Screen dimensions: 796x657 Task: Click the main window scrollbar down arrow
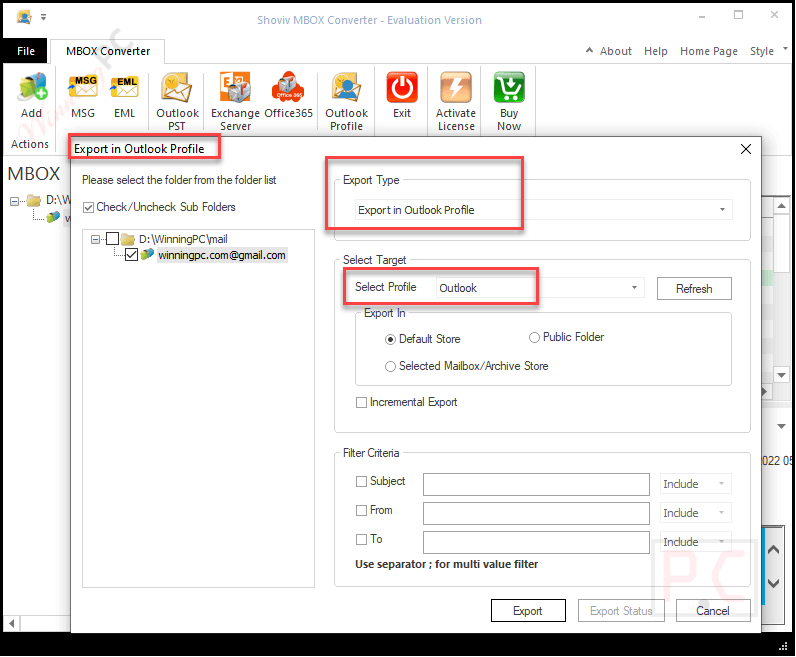781,375
